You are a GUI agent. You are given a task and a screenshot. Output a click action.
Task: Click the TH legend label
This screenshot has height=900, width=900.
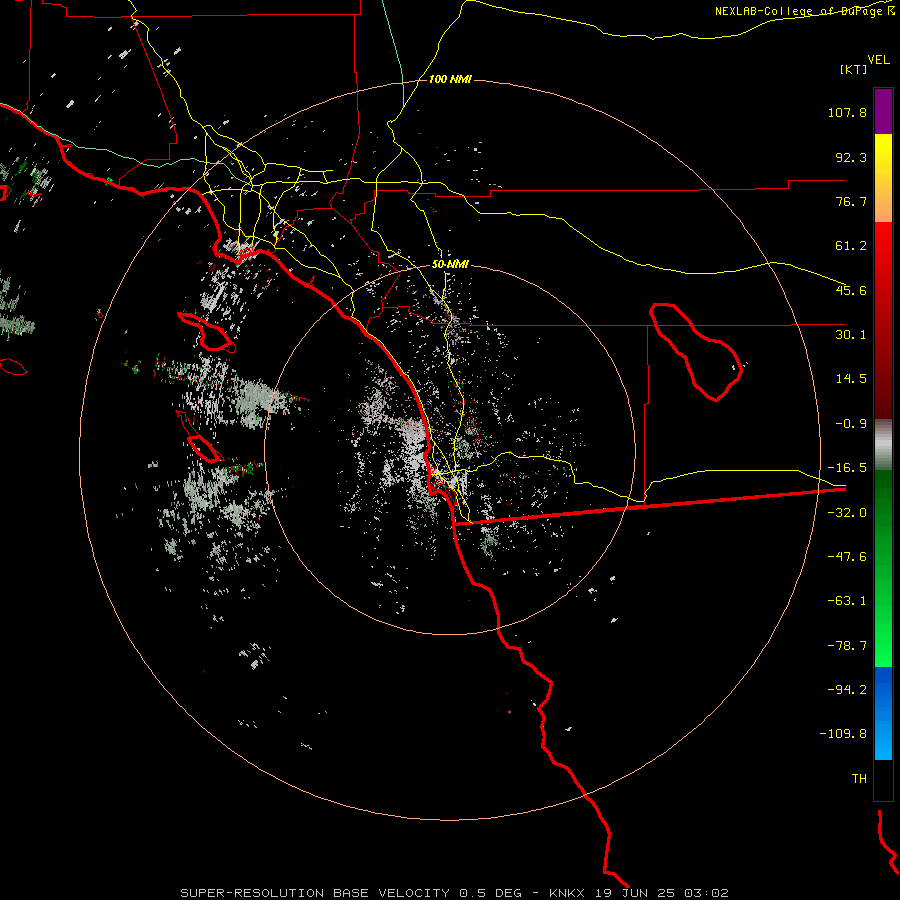pos(859,779)
